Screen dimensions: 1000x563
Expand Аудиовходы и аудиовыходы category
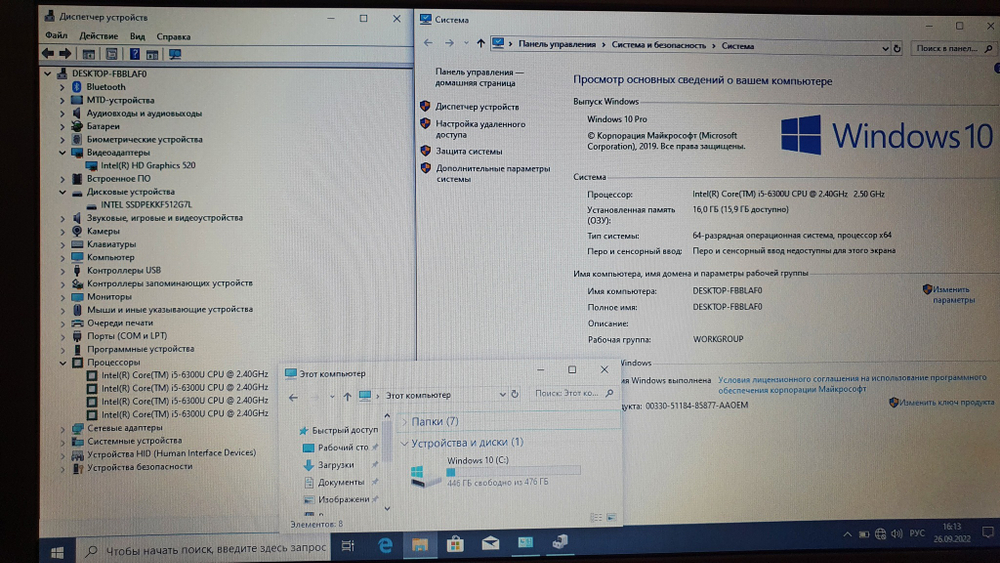[62, 113]
